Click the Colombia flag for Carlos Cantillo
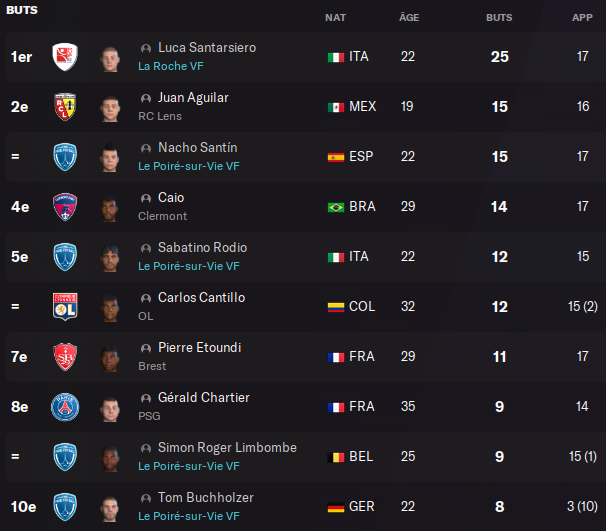This screenshot has height=531, width=606. pyautogui.click(x=336, y=307)
